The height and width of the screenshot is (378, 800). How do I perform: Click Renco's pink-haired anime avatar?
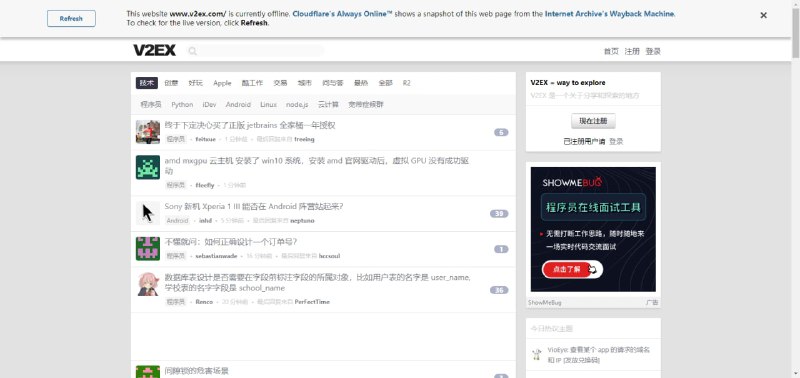148,284
